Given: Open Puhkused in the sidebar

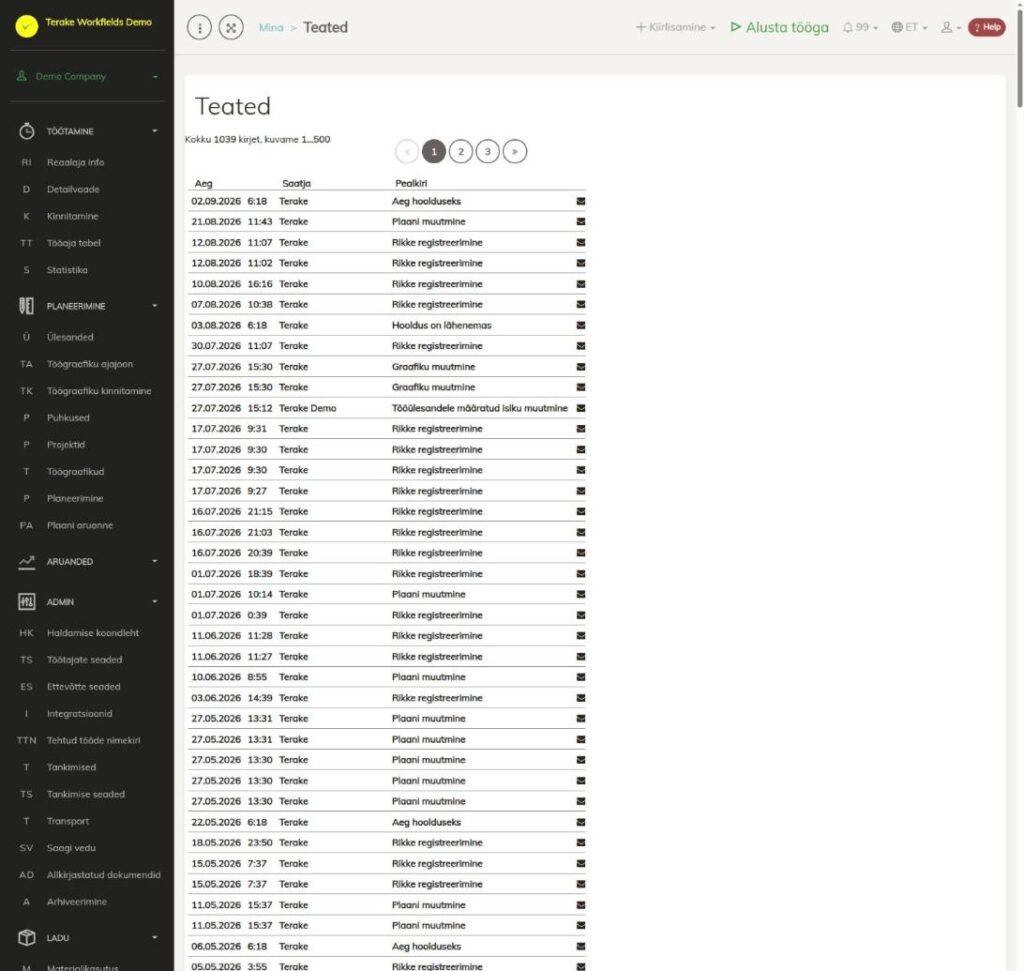Looking at the screenshot, I should coord(68,418).
